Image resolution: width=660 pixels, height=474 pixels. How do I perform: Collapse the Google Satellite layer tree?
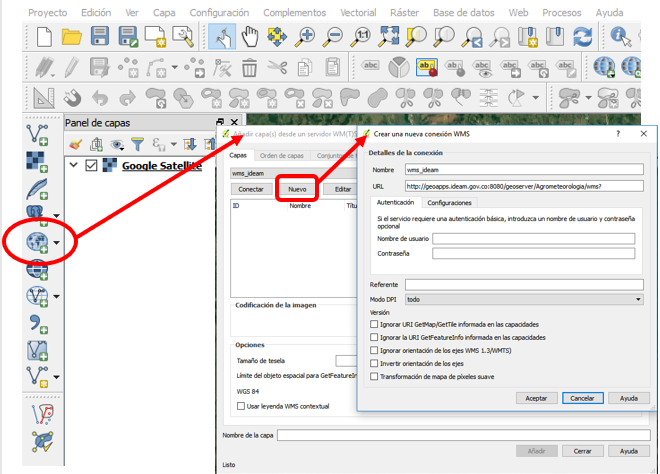(x=74, y=165)
